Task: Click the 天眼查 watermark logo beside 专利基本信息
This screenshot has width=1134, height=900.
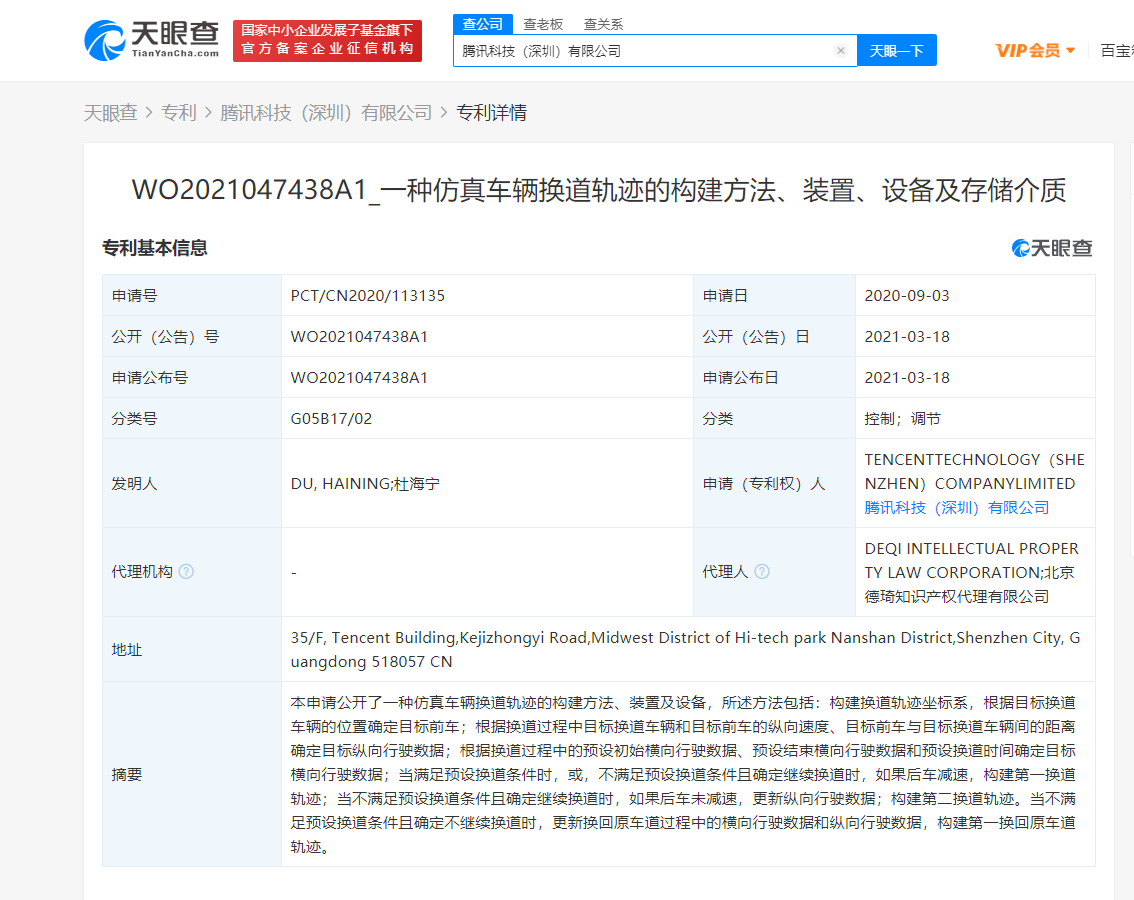Action: click(x=1052, y=248)
